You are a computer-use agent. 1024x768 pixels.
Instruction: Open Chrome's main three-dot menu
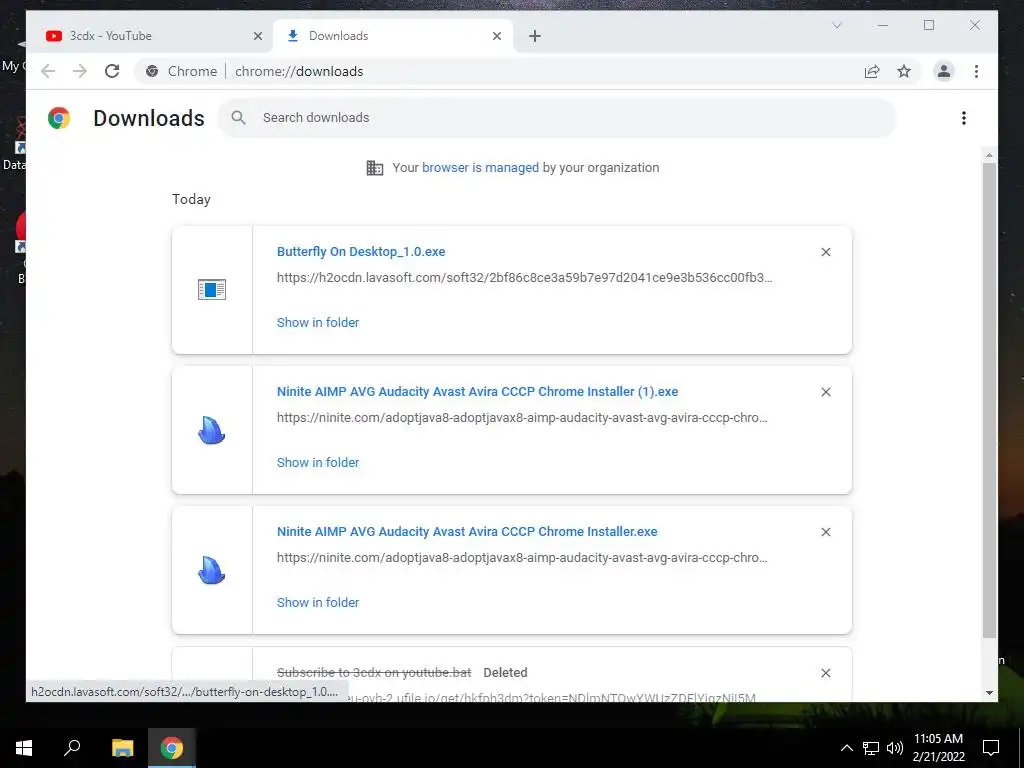pyautogui.click(x=976, y=71)
